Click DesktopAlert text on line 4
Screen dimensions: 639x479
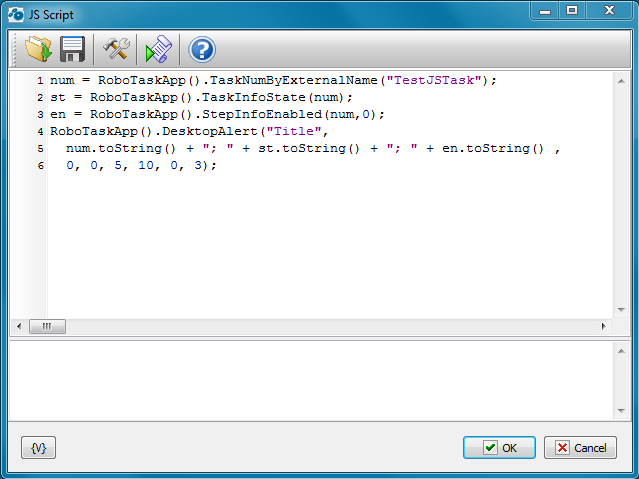click(210, 131)
